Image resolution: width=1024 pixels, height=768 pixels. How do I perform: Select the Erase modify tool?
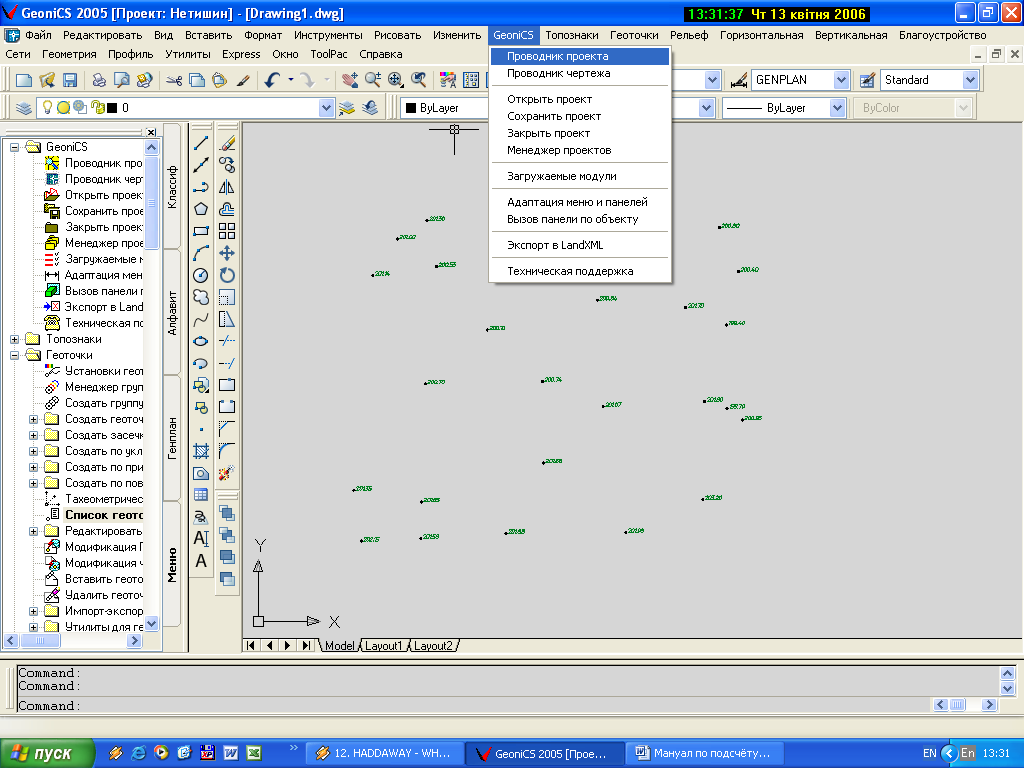227,143
